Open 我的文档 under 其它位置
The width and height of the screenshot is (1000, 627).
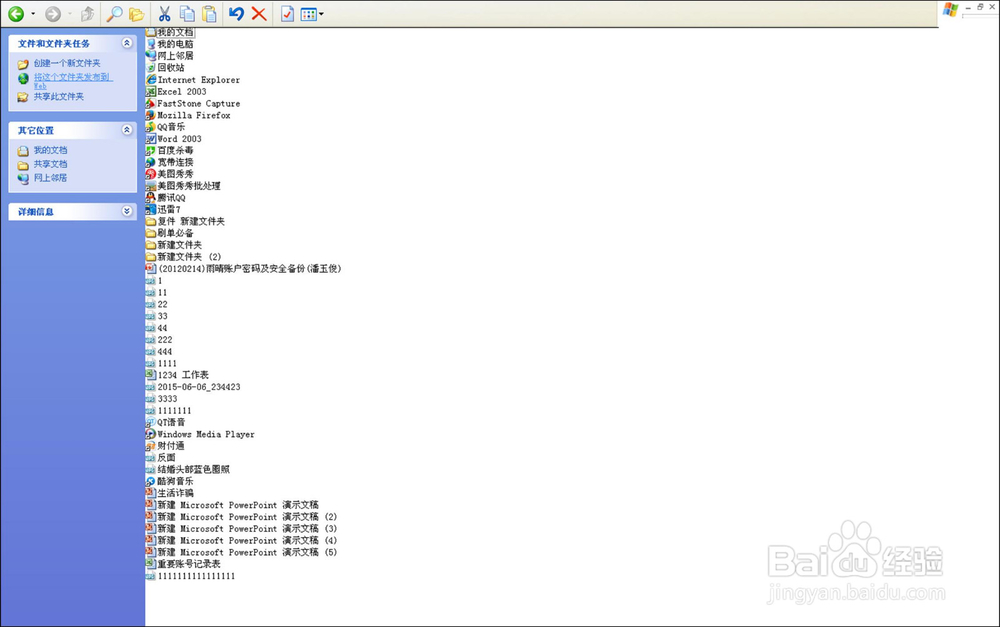(50, 150)
